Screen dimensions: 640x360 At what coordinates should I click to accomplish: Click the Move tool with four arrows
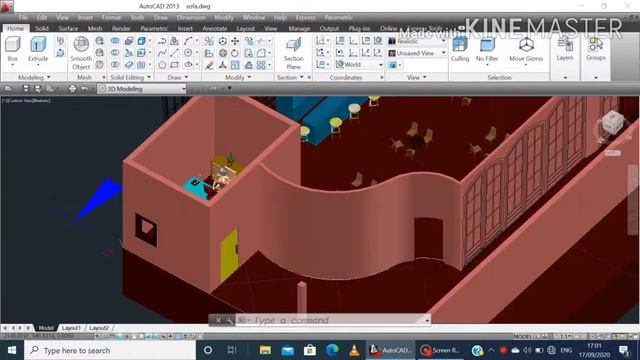pos(235,40)
